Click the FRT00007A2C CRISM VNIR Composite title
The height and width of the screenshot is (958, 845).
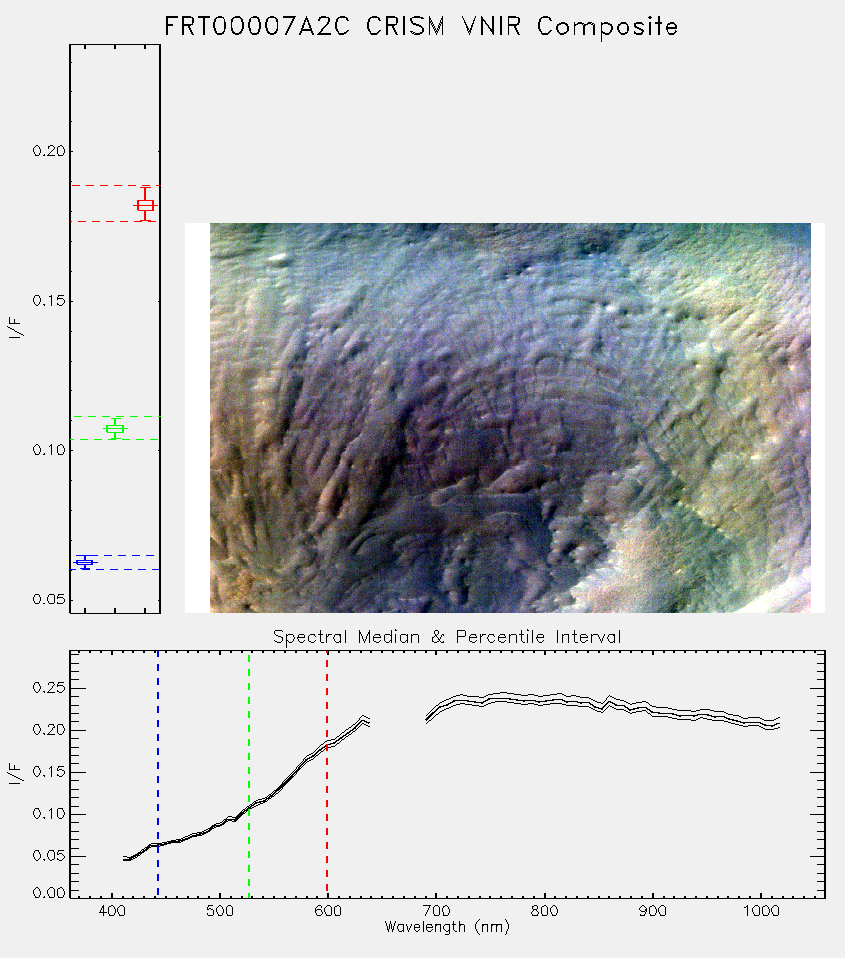click(421, 26)
